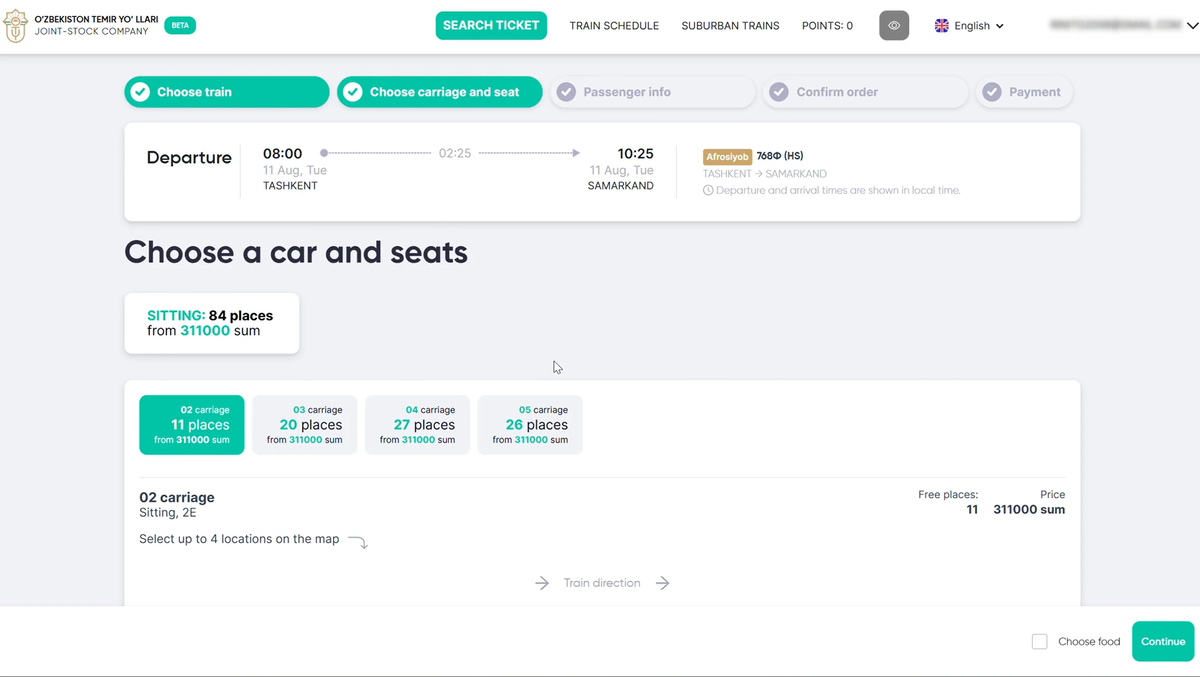Click the checkmark icon on Payment
The image size is (1200, 677).
tap(992, 92)
